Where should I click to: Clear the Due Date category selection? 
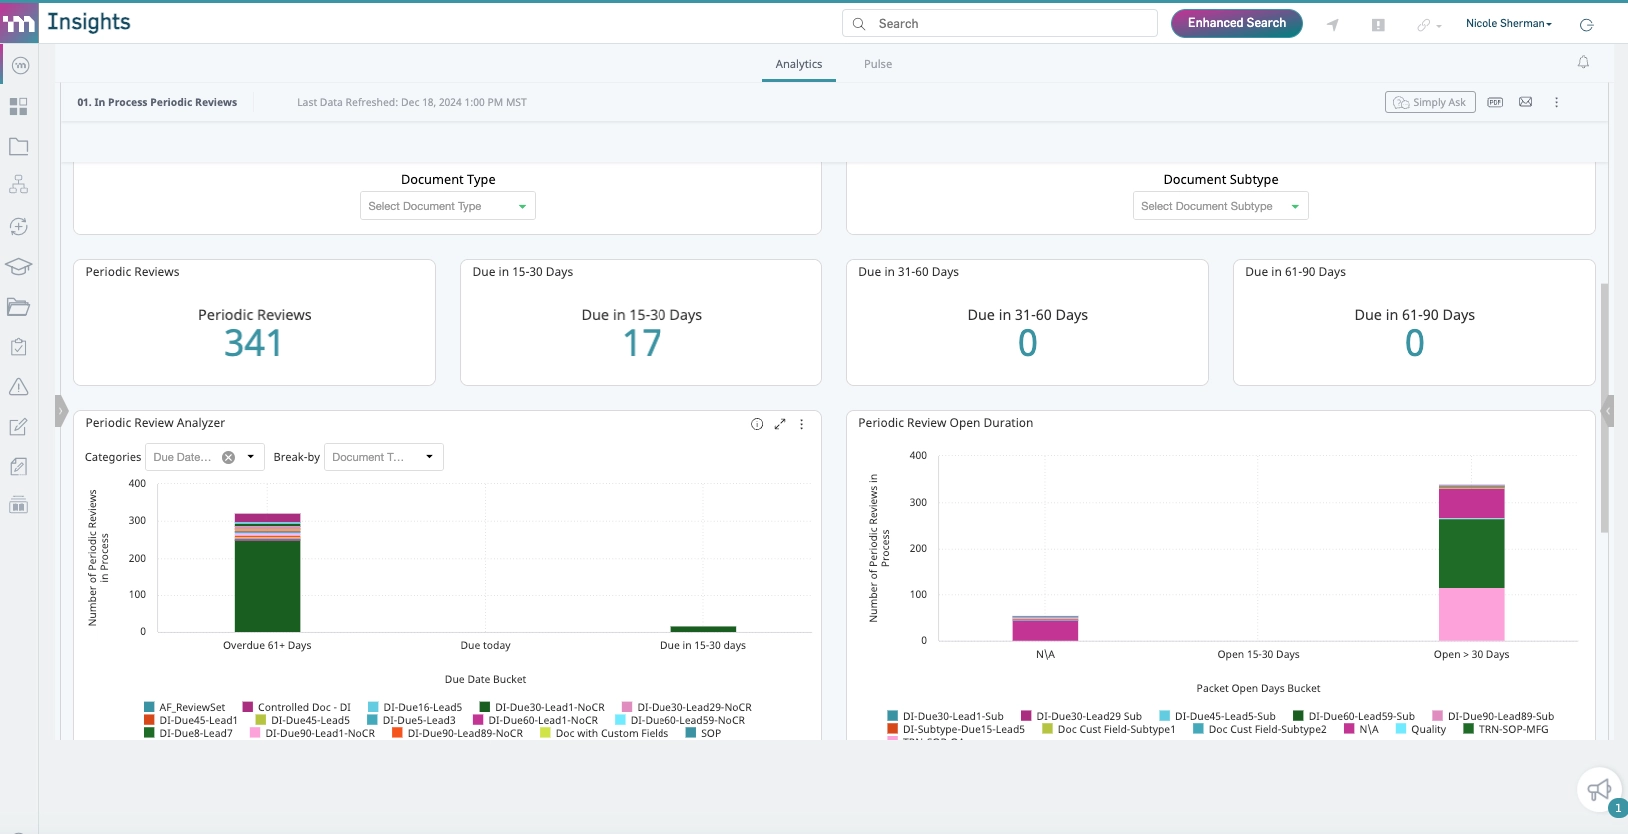click(x=228, y=457)
